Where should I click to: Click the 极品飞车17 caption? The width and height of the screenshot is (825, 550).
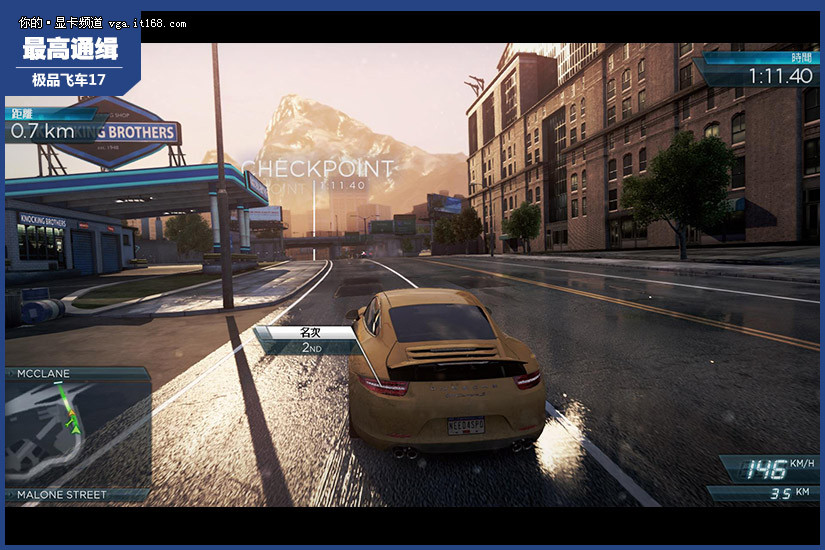click(68, 80)
